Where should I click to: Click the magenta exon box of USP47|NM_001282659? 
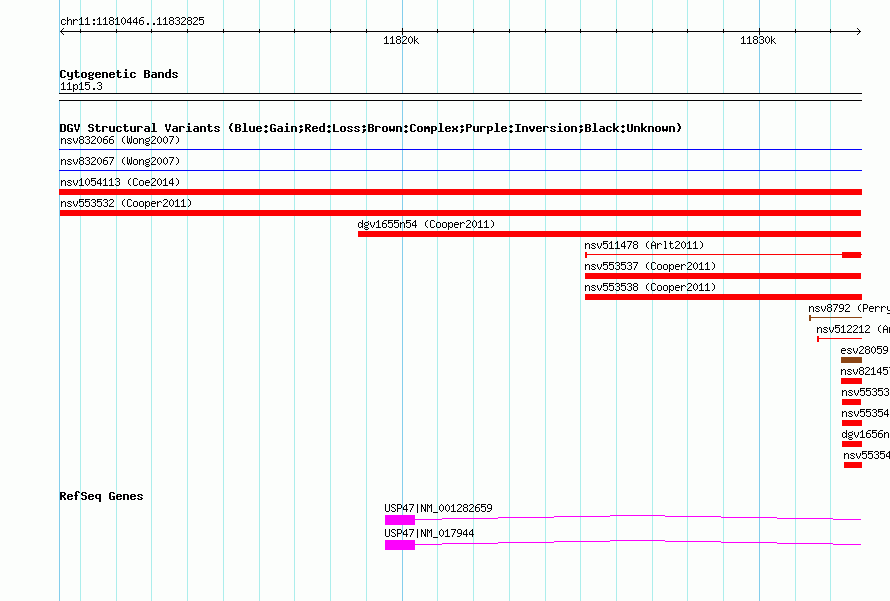[400, 520]
